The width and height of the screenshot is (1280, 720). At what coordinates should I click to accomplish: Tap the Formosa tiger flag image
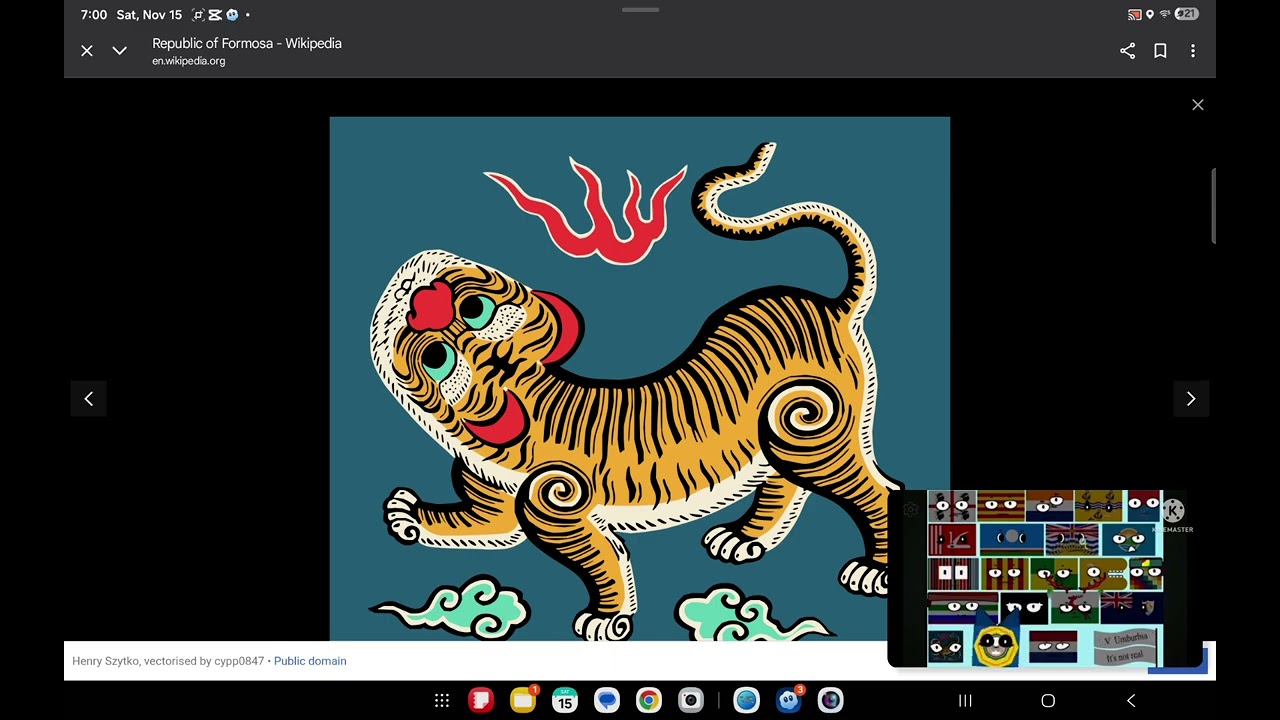pyautogui.click(x=640, y=379)
